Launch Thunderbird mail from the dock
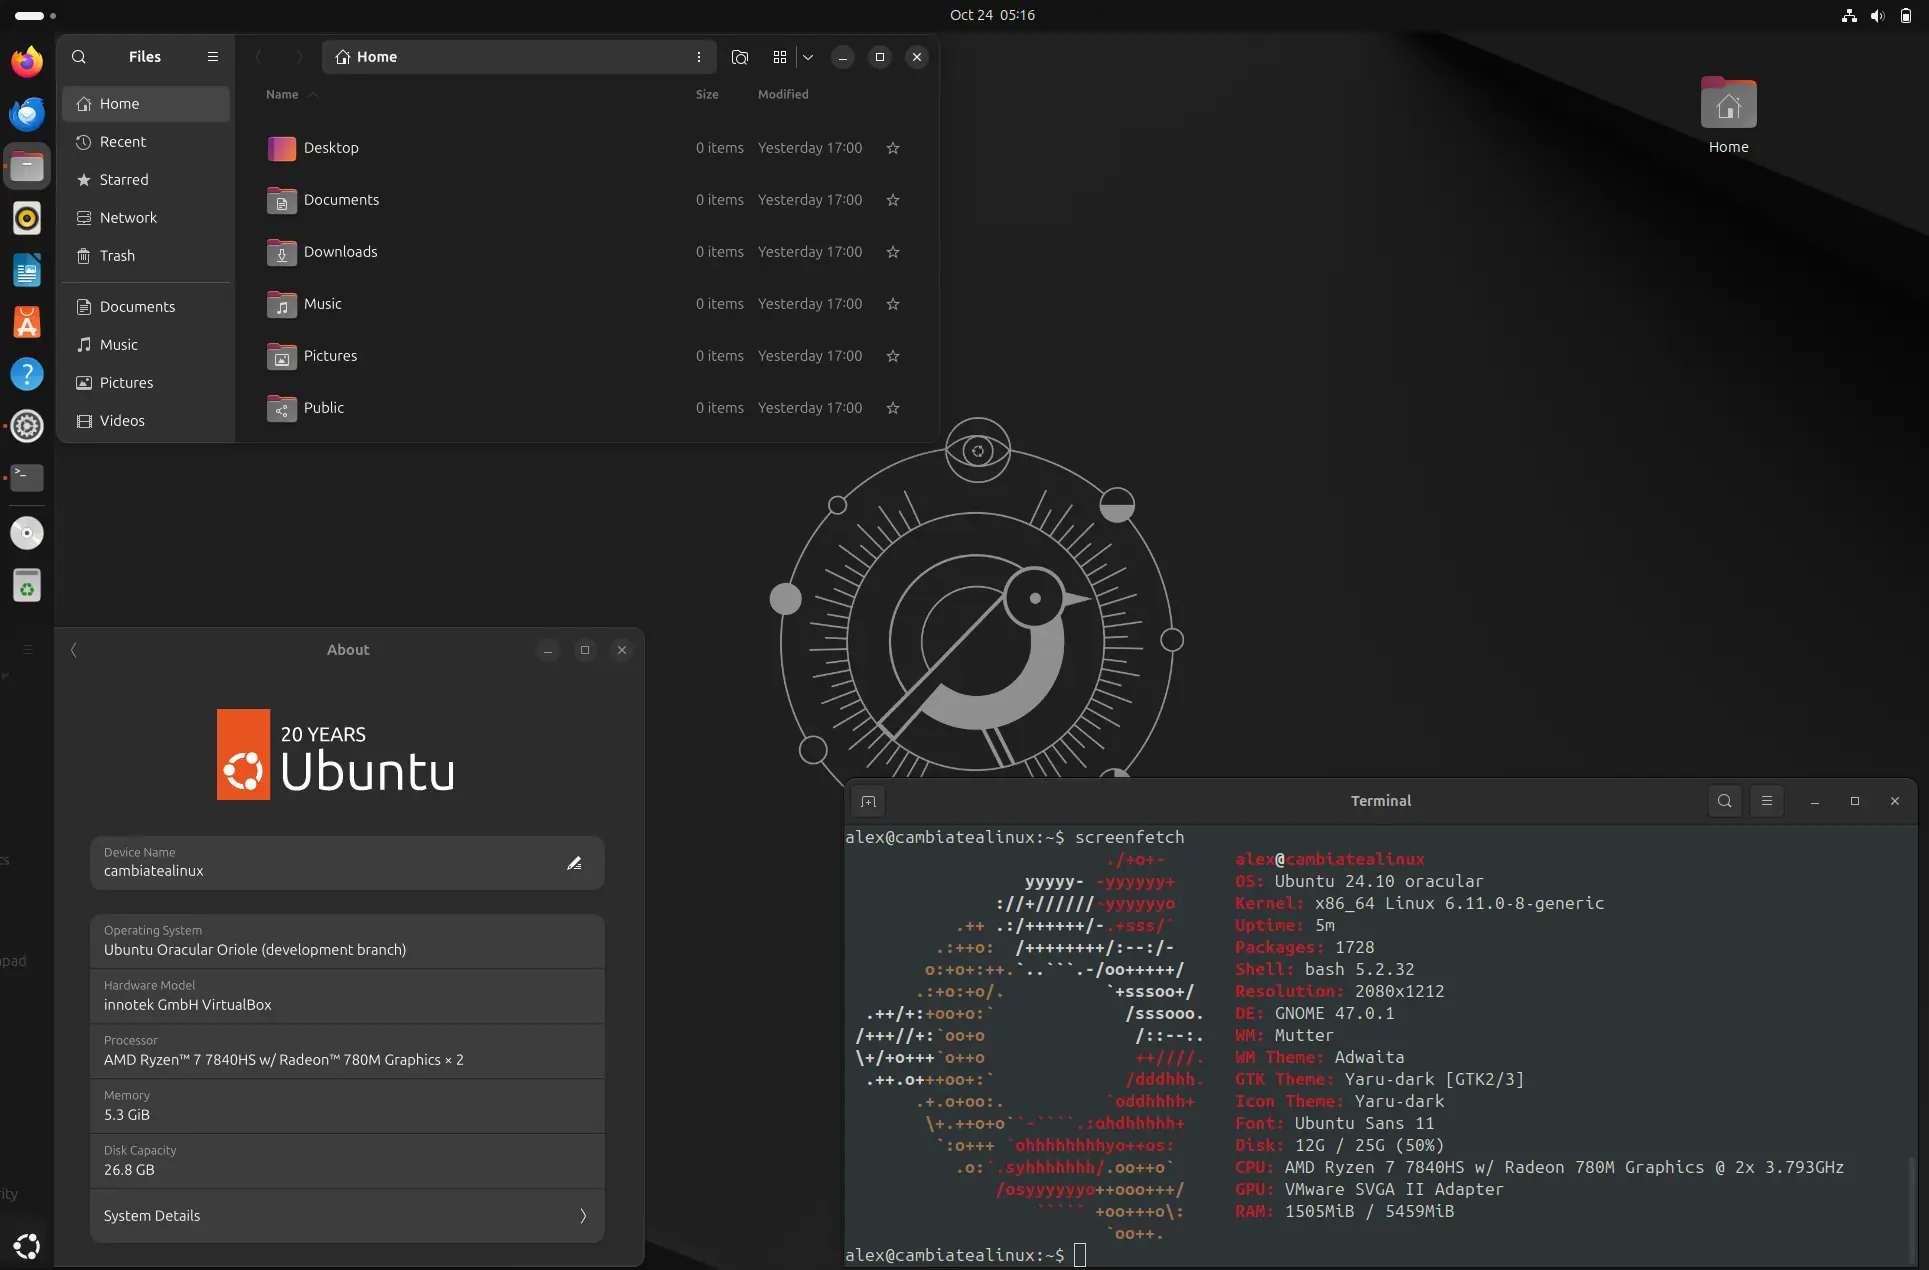Image resolution: width=1929 pixels, height=1270 pixels. [x=27, y=114]
